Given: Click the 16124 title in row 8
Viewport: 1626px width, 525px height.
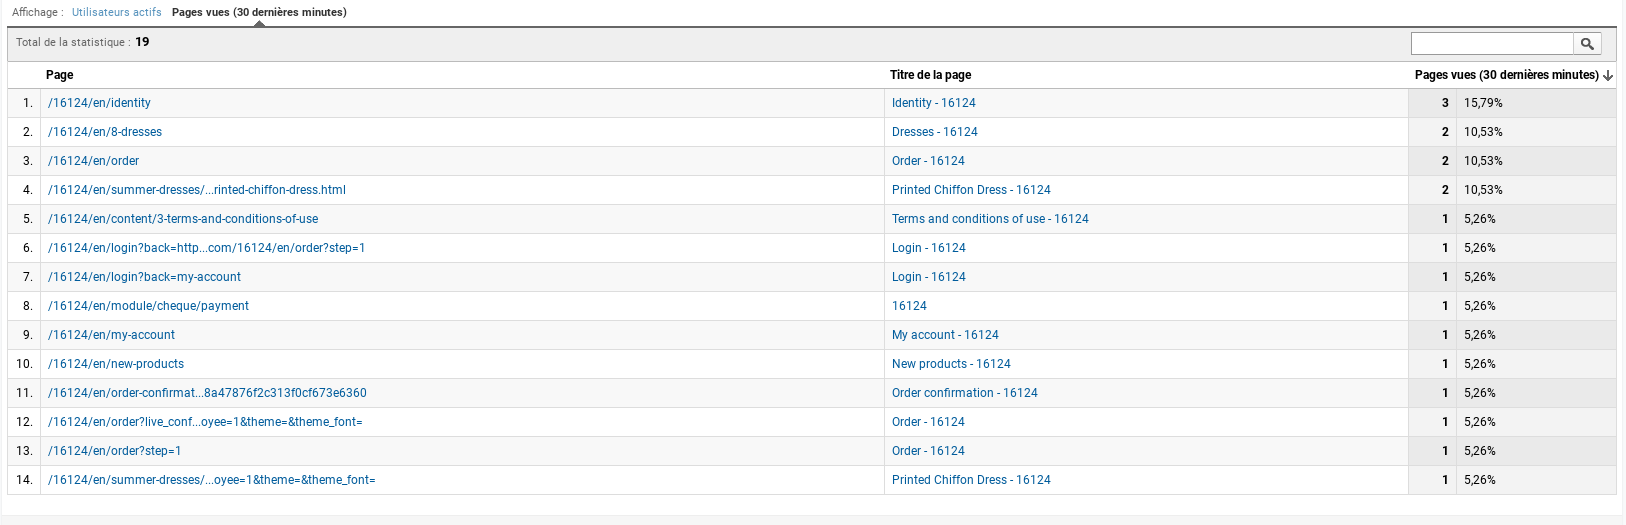Looking at the screenshot, I should pos(909,306).
